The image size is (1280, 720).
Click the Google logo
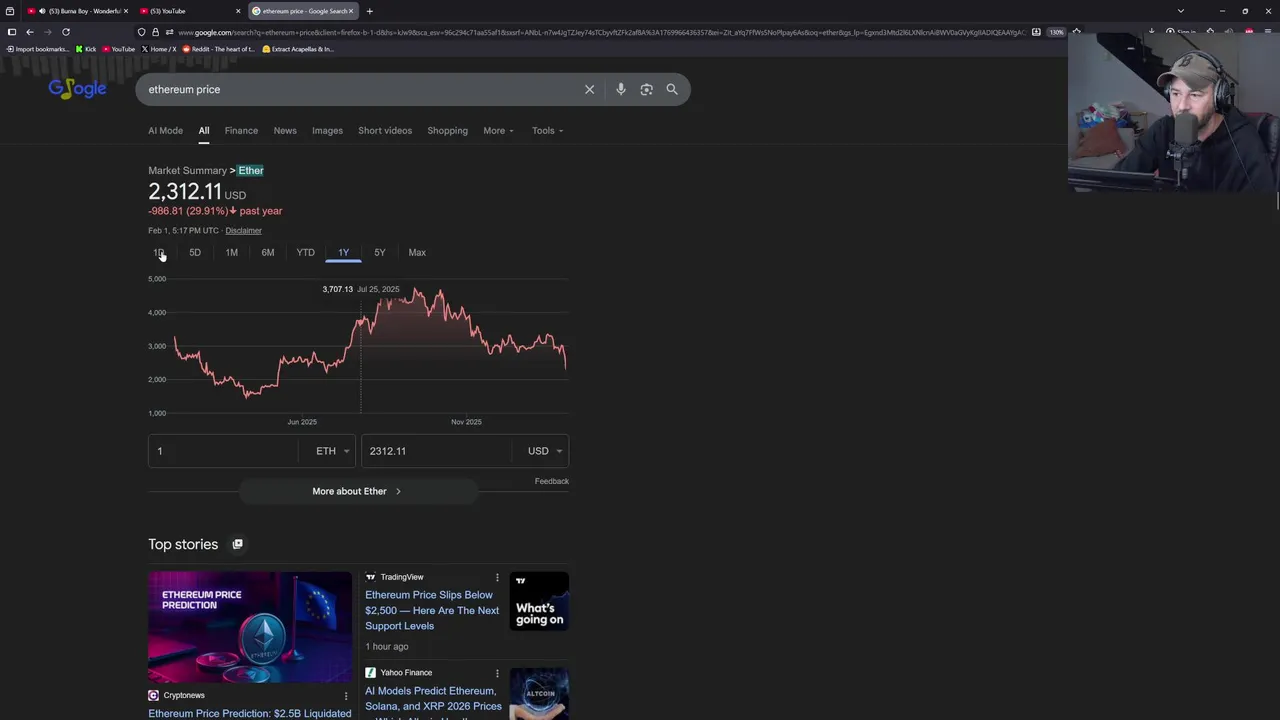coord(77,89)
